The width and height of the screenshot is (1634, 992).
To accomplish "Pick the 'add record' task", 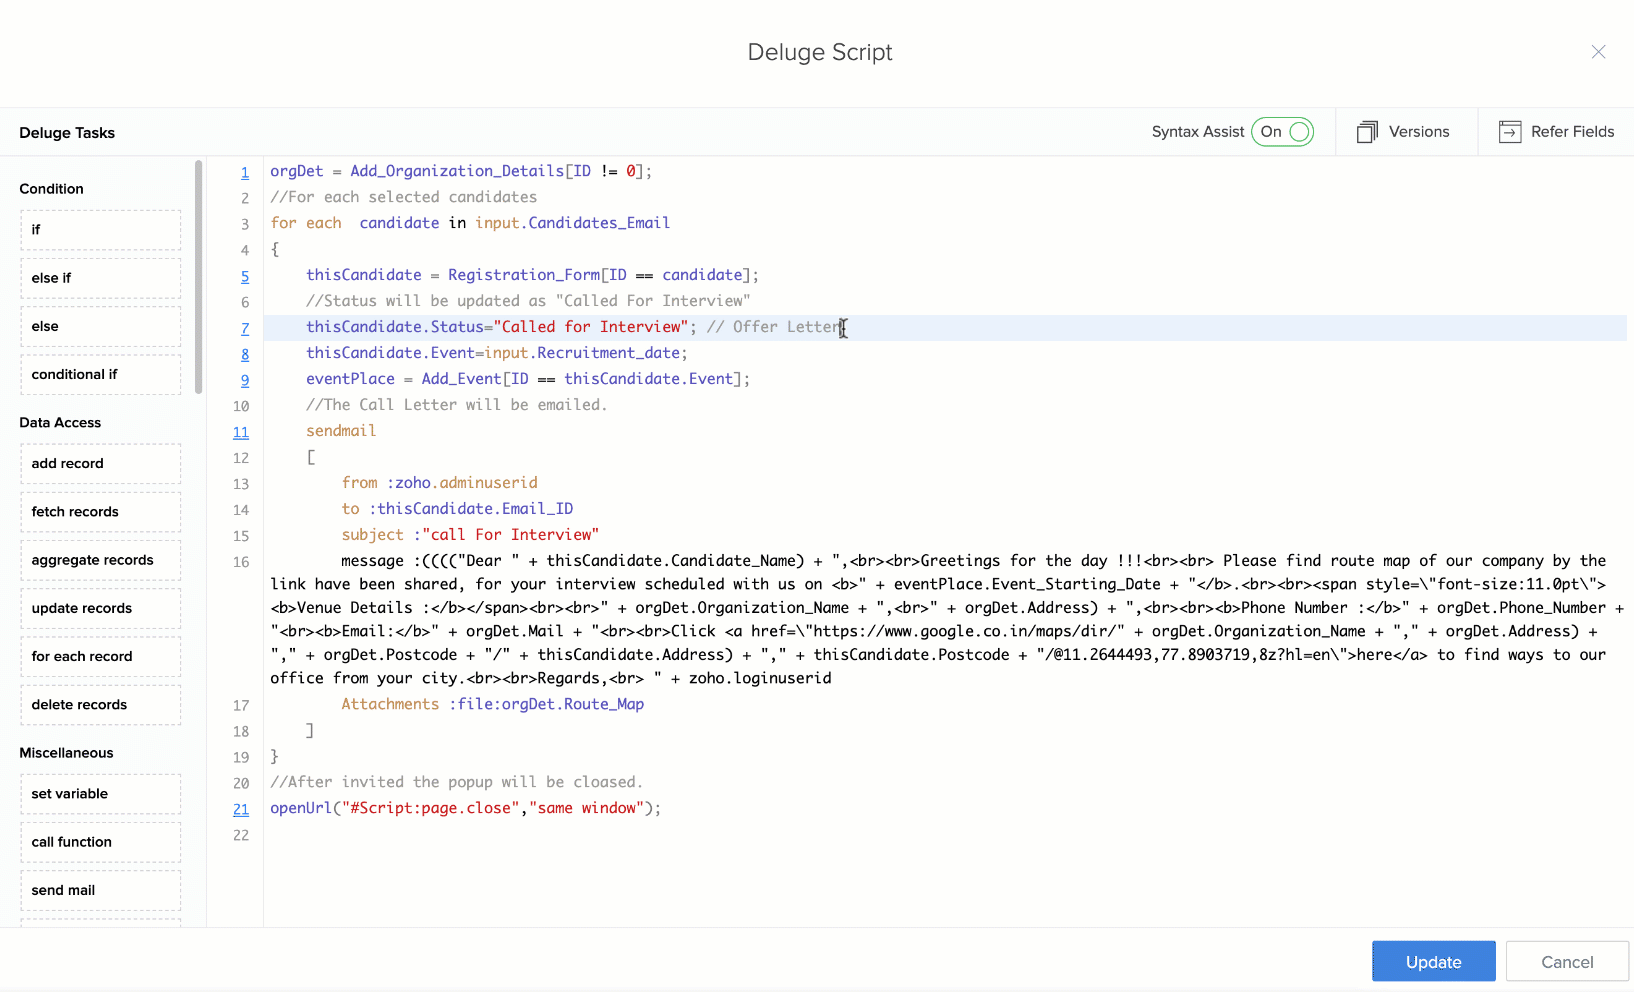I will (100, 463).
